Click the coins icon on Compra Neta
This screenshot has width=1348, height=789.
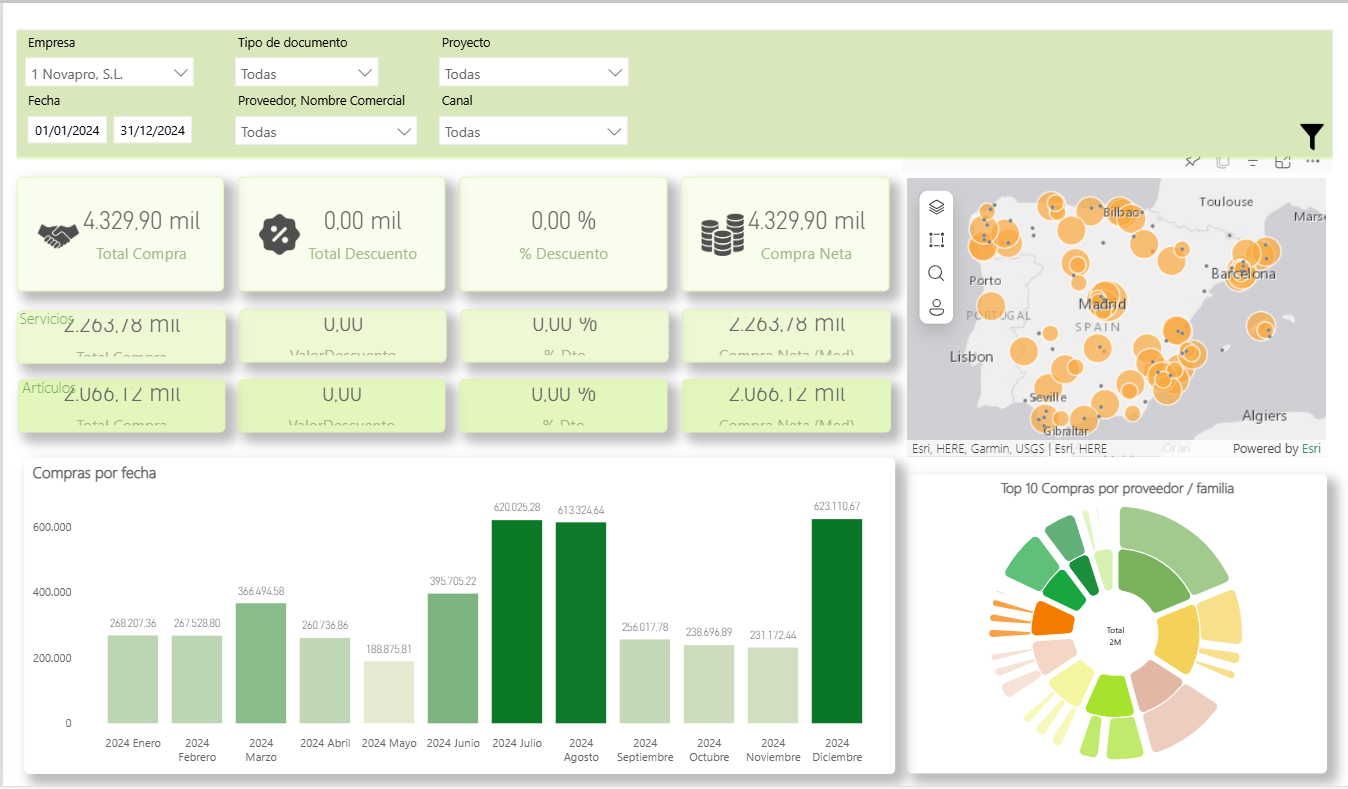pyautogui.click(x=722, y=234)
